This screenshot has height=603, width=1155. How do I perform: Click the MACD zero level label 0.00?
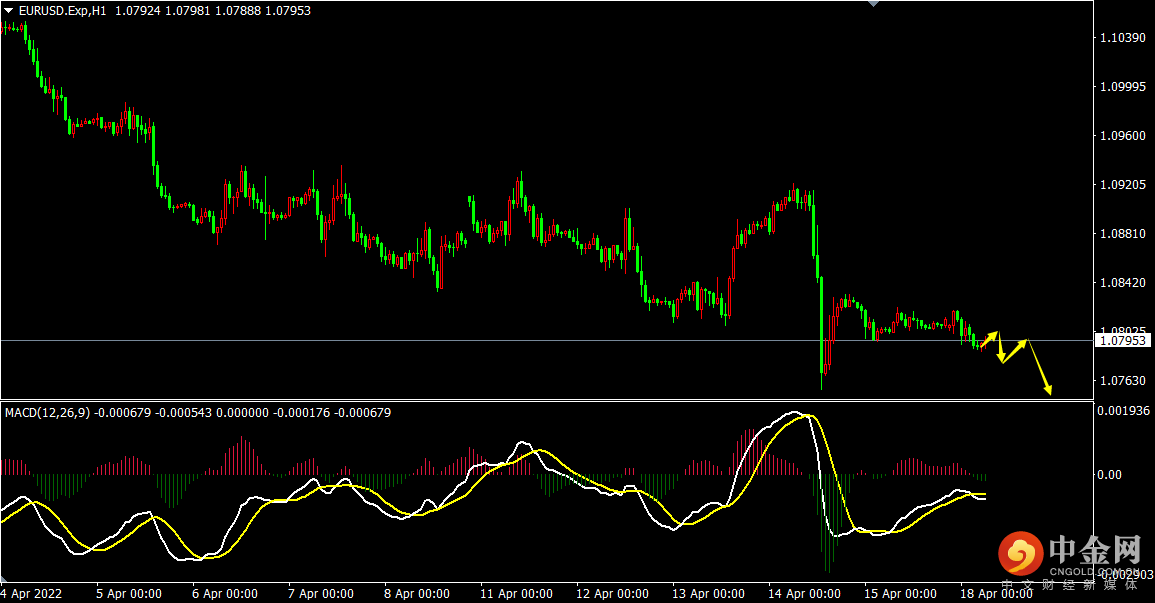(1109, 475)
